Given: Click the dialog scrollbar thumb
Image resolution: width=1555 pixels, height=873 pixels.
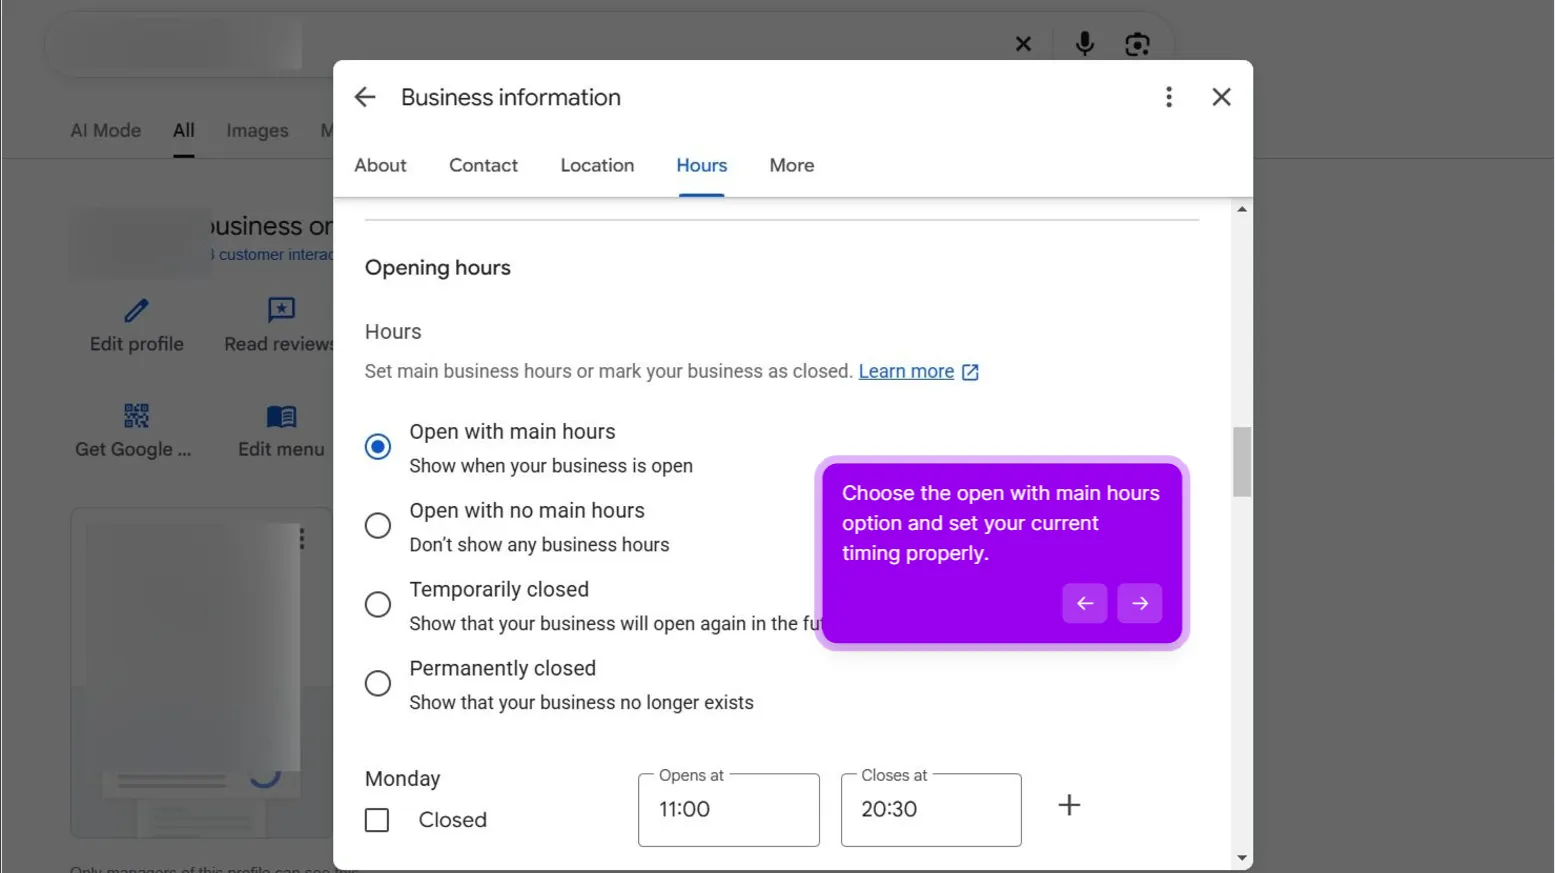Looking at the screenshot, I should coord(1242,462).
